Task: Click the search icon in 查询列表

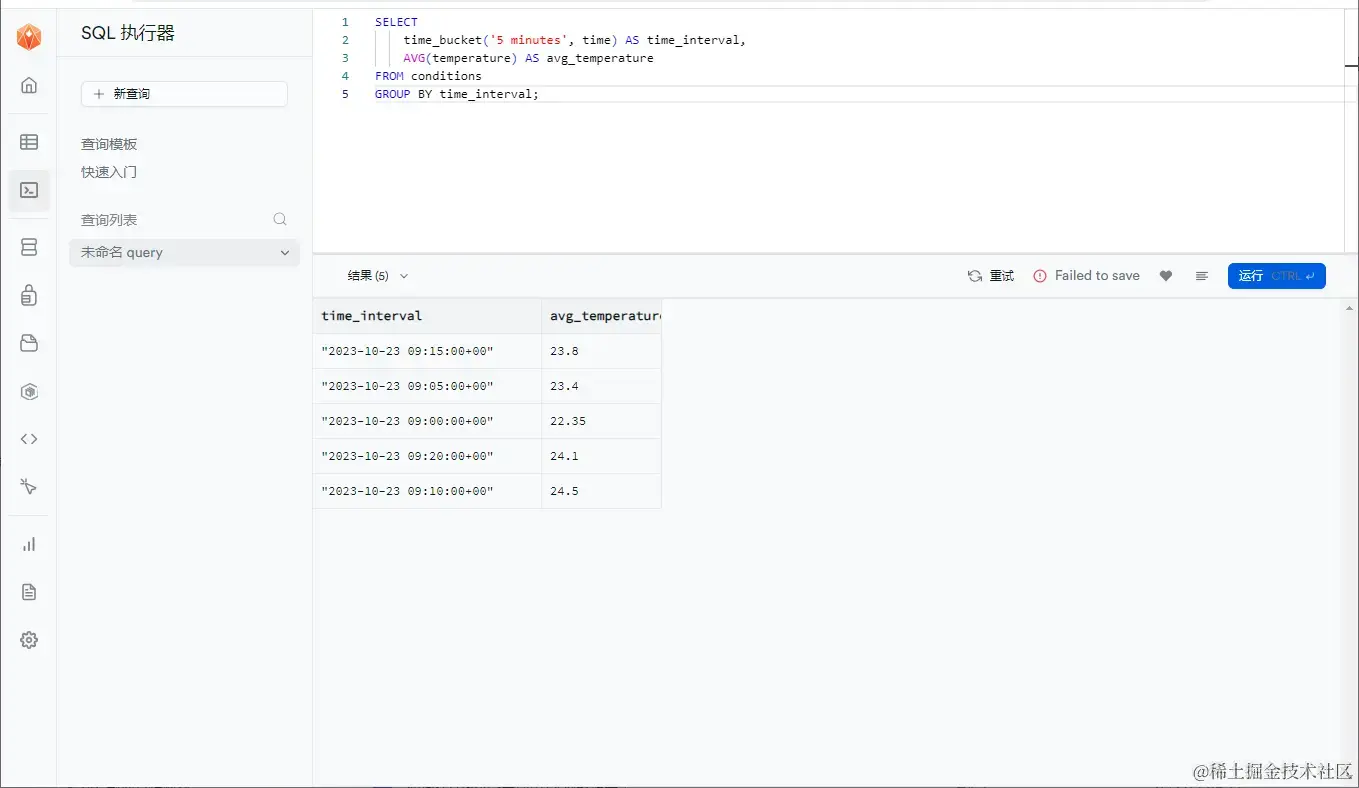Action: click(280, 219)
